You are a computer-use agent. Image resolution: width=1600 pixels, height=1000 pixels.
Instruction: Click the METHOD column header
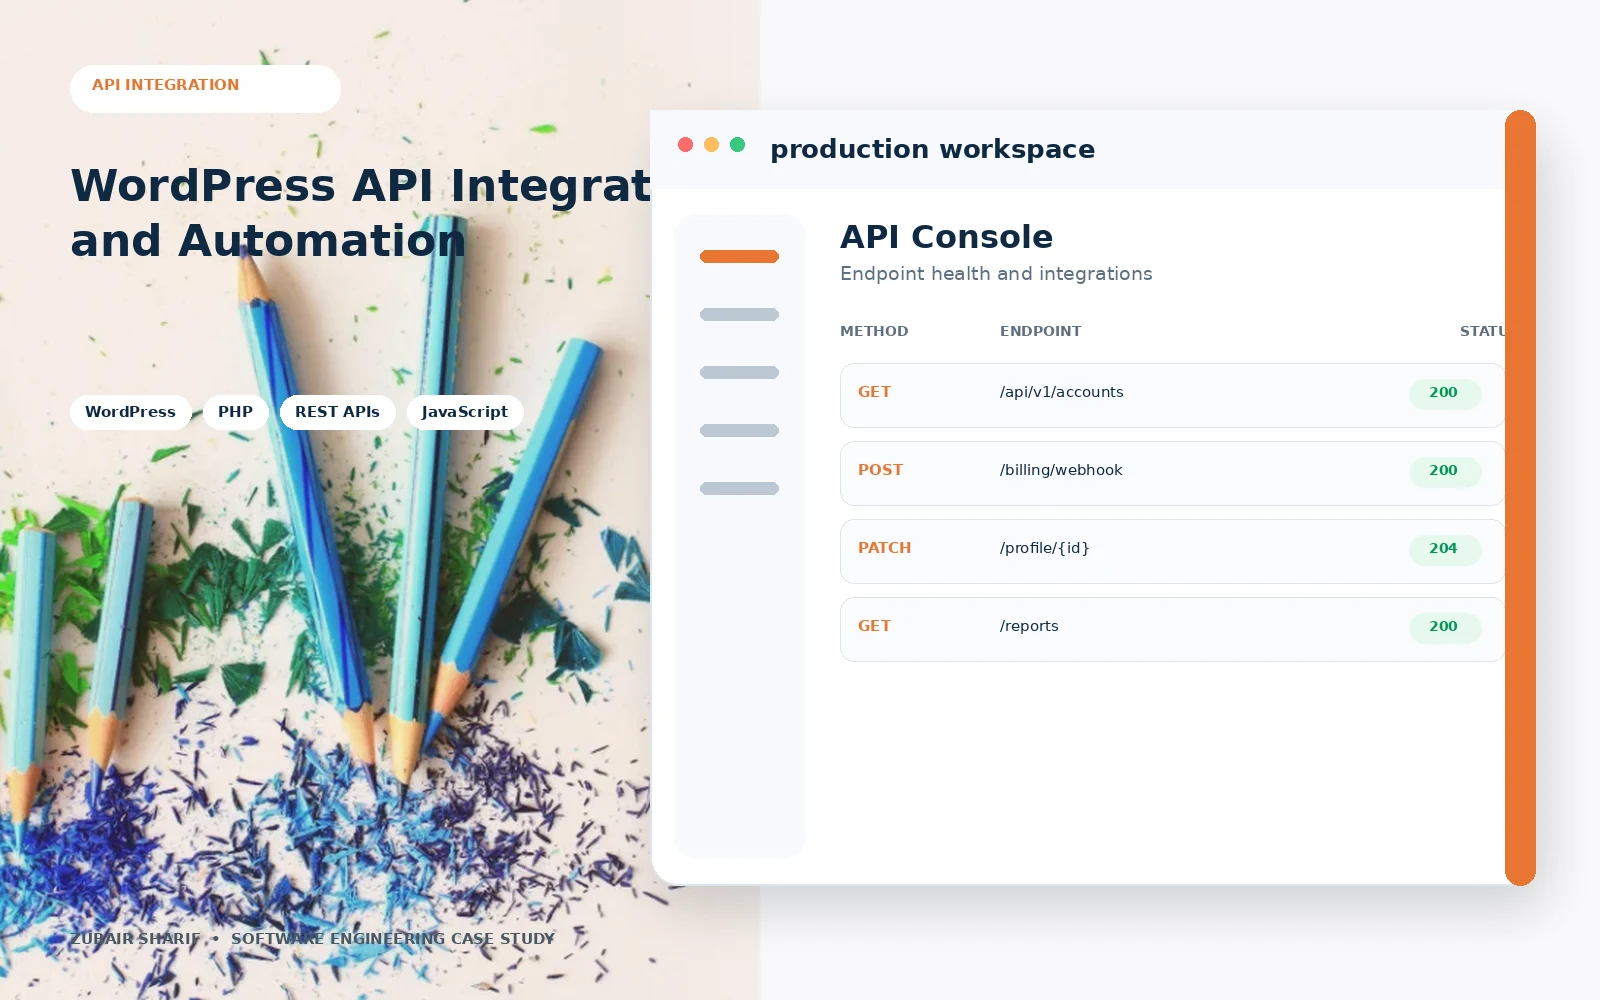874,331
